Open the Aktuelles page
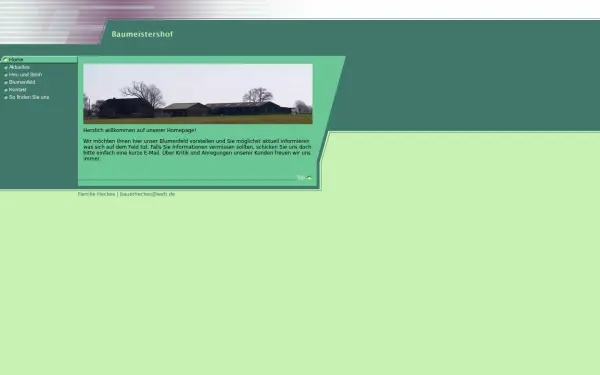 [19, 67]
